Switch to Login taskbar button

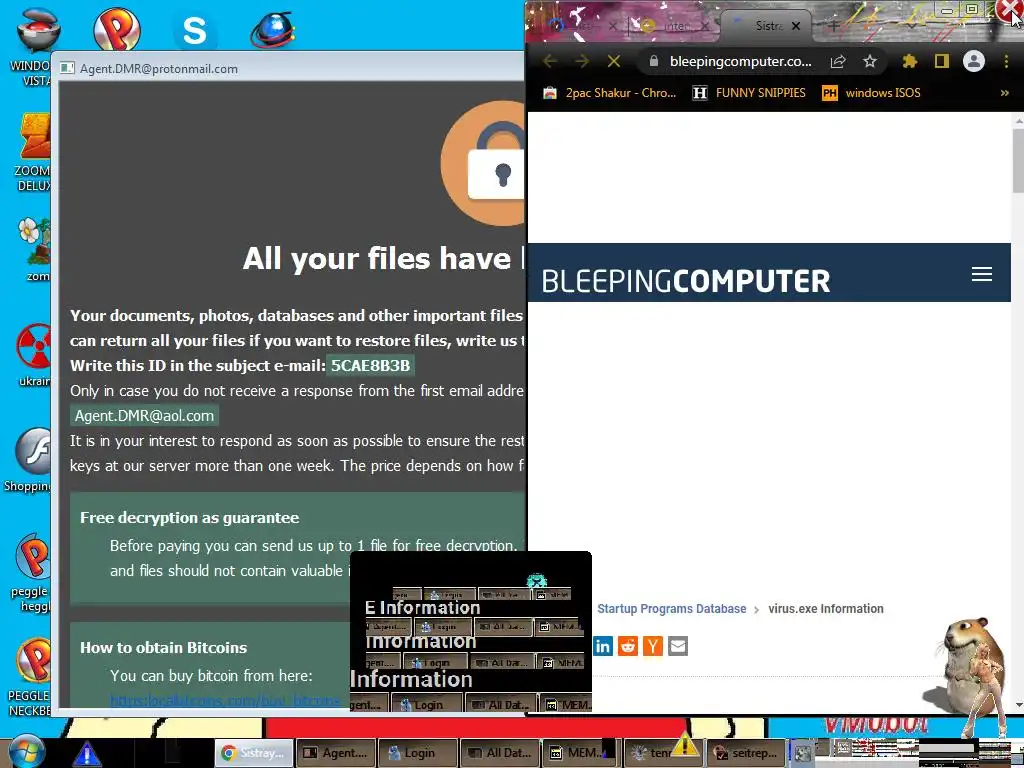coord(418,753)
